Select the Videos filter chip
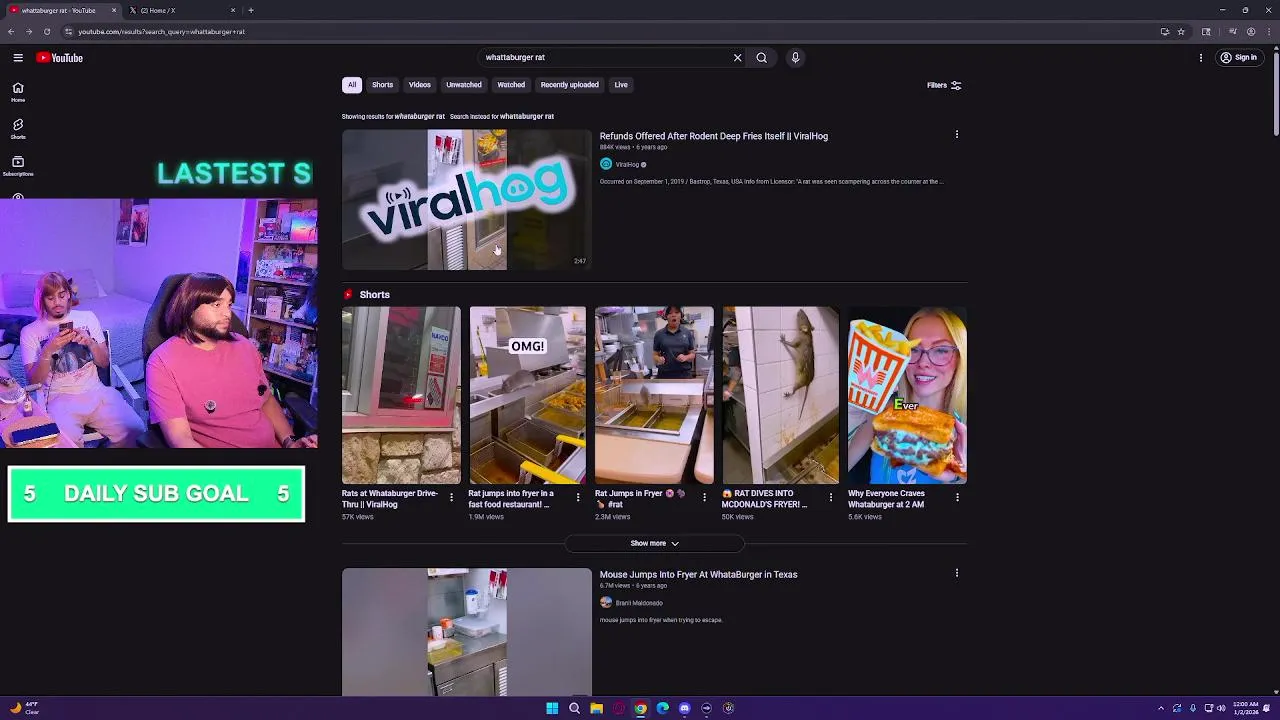This screenshot has height=720, width=1280. (x=420, y=85)
